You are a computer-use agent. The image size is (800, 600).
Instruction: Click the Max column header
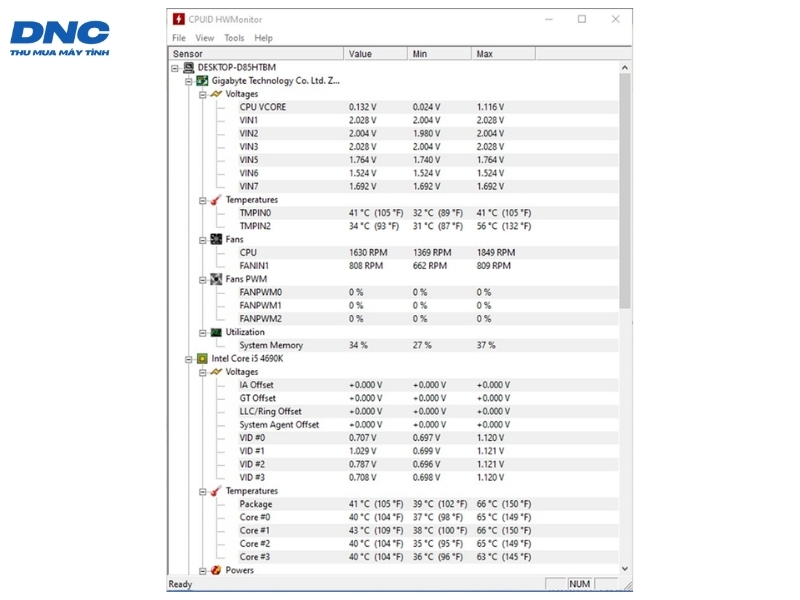503,54
